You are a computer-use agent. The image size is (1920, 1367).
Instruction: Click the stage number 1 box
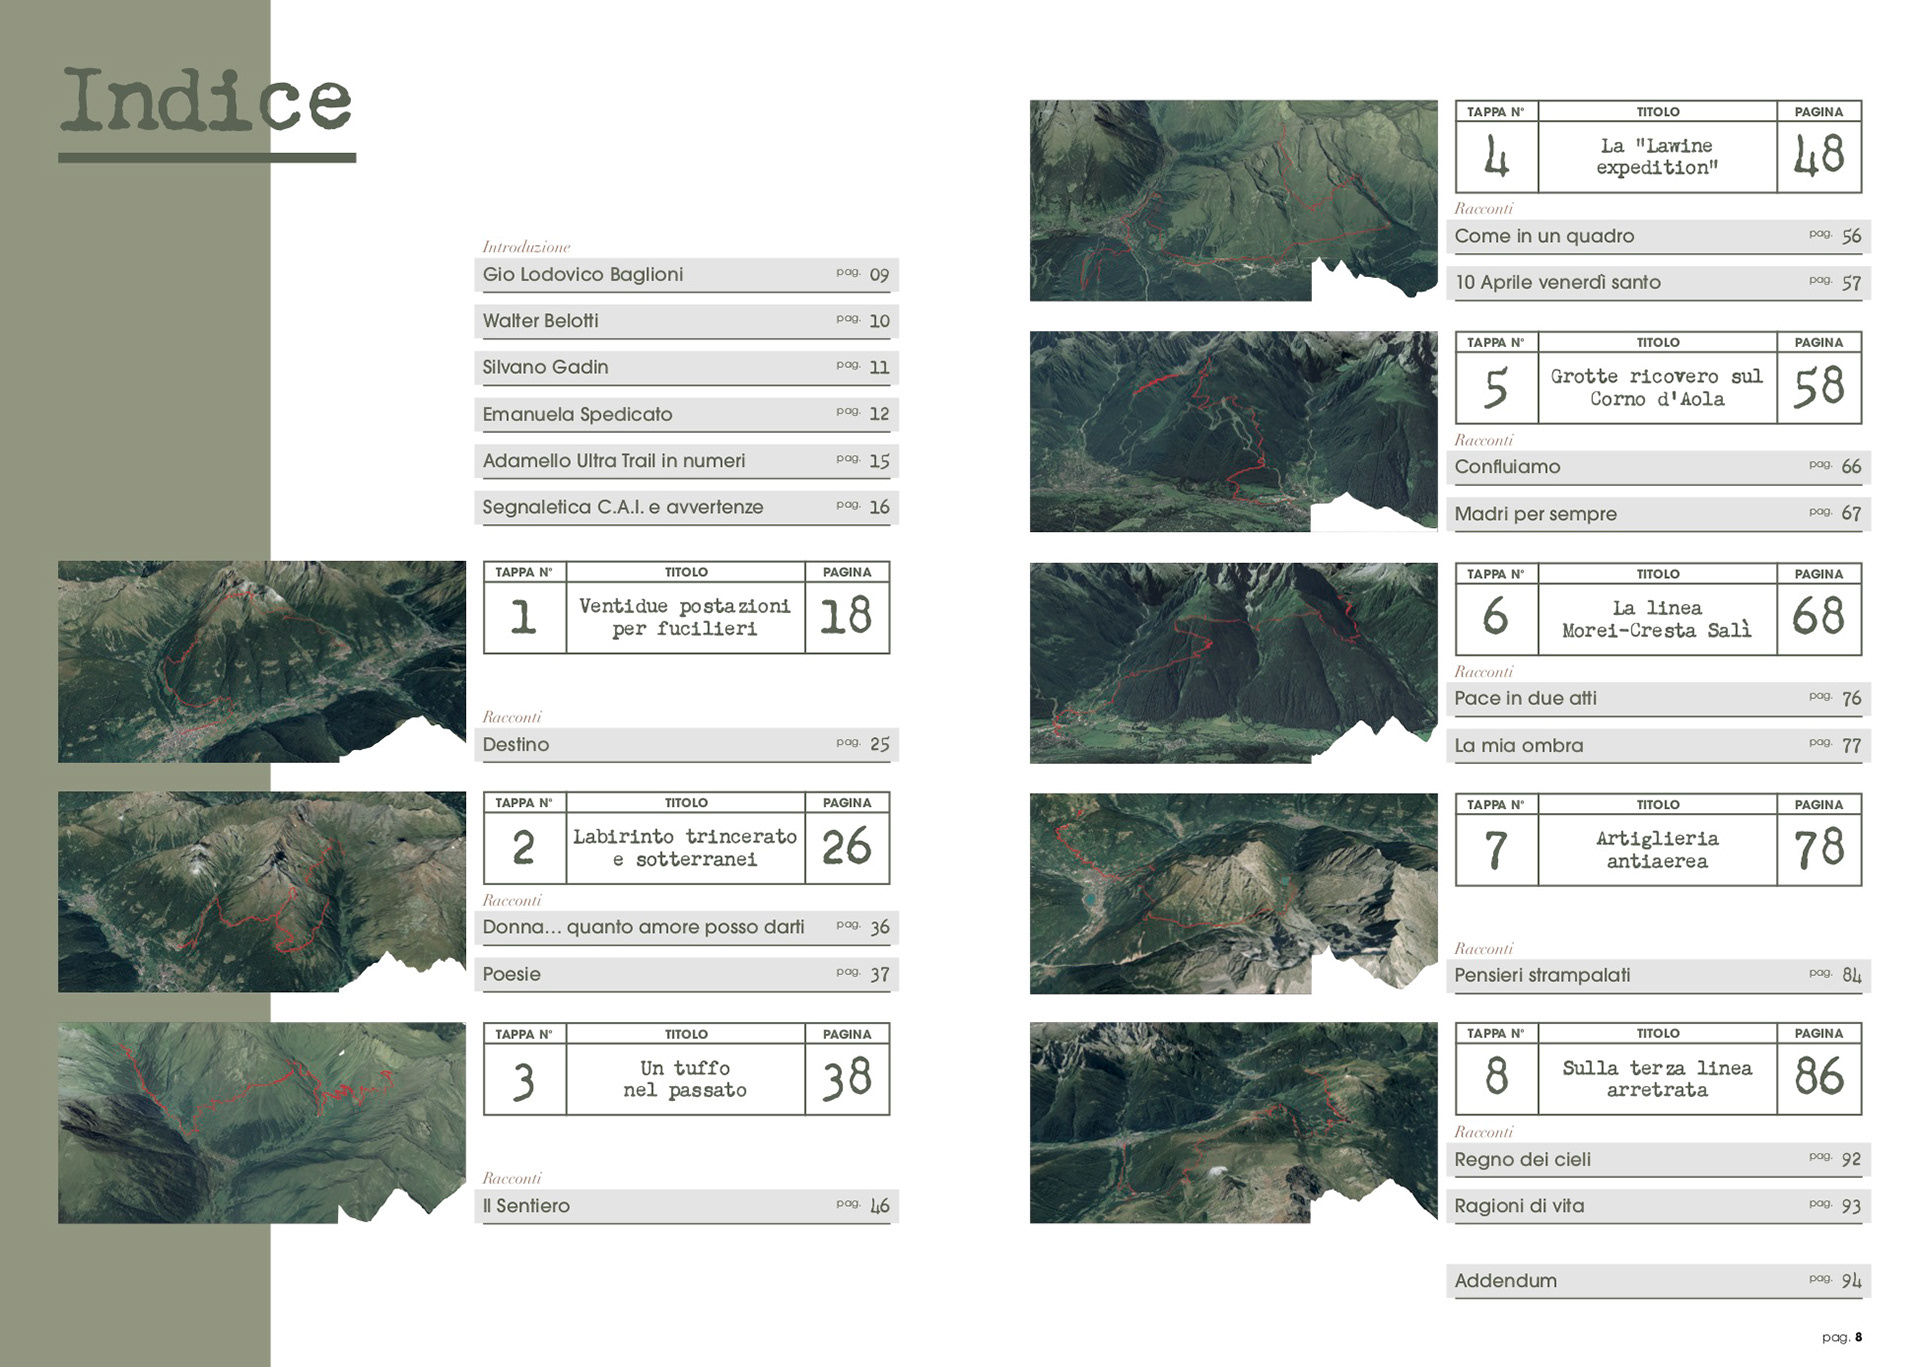pos(525,618)
